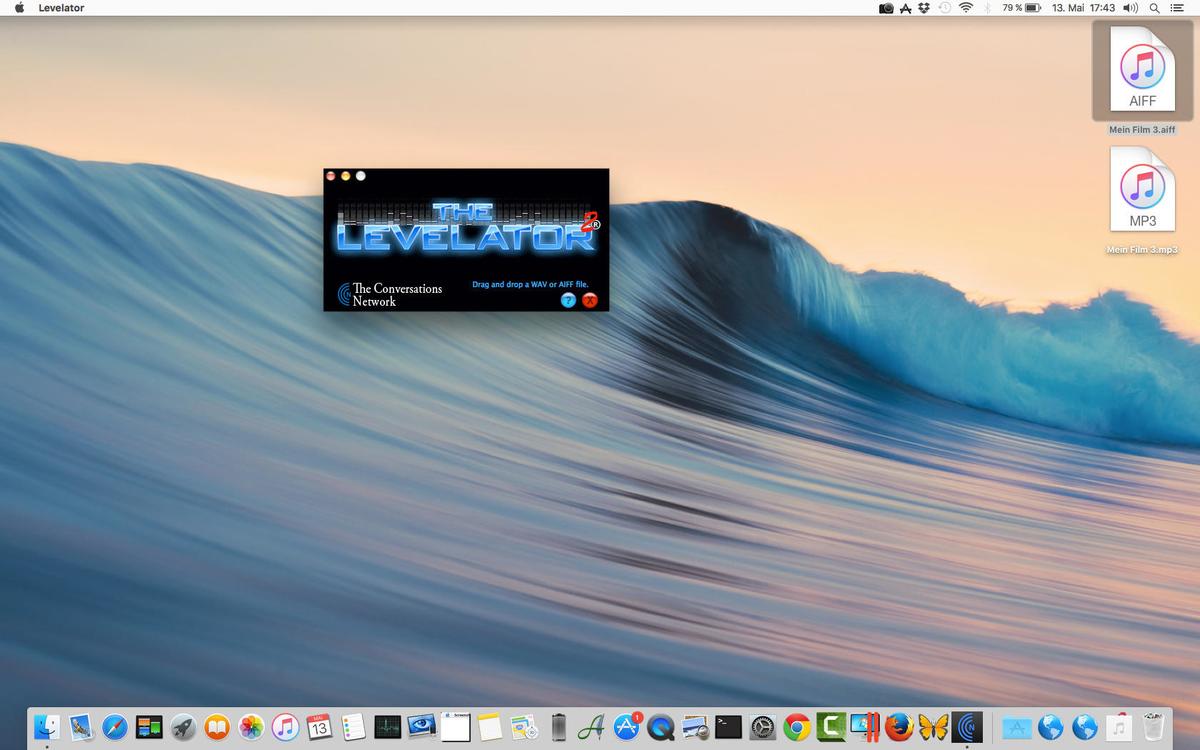
Task: Open the Levelator application menu
Action: pos(61,8)
